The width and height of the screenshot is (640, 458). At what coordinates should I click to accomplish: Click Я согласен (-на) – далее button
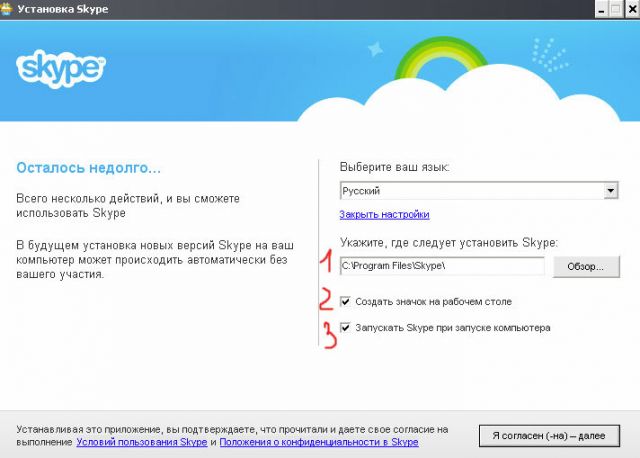[549, 436]
